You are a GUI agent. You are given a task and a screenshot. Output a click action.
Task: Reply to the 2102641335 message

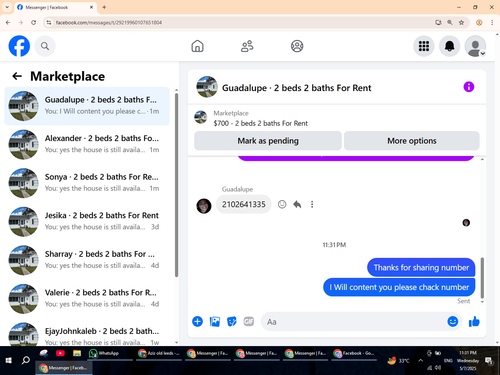297,204
